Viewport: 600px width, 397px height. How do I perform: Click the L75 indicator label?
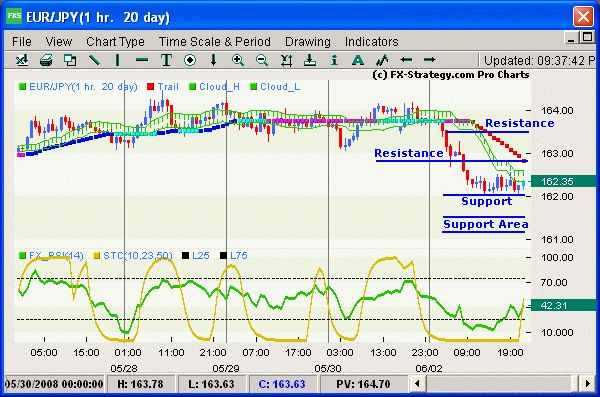point(239,255)
